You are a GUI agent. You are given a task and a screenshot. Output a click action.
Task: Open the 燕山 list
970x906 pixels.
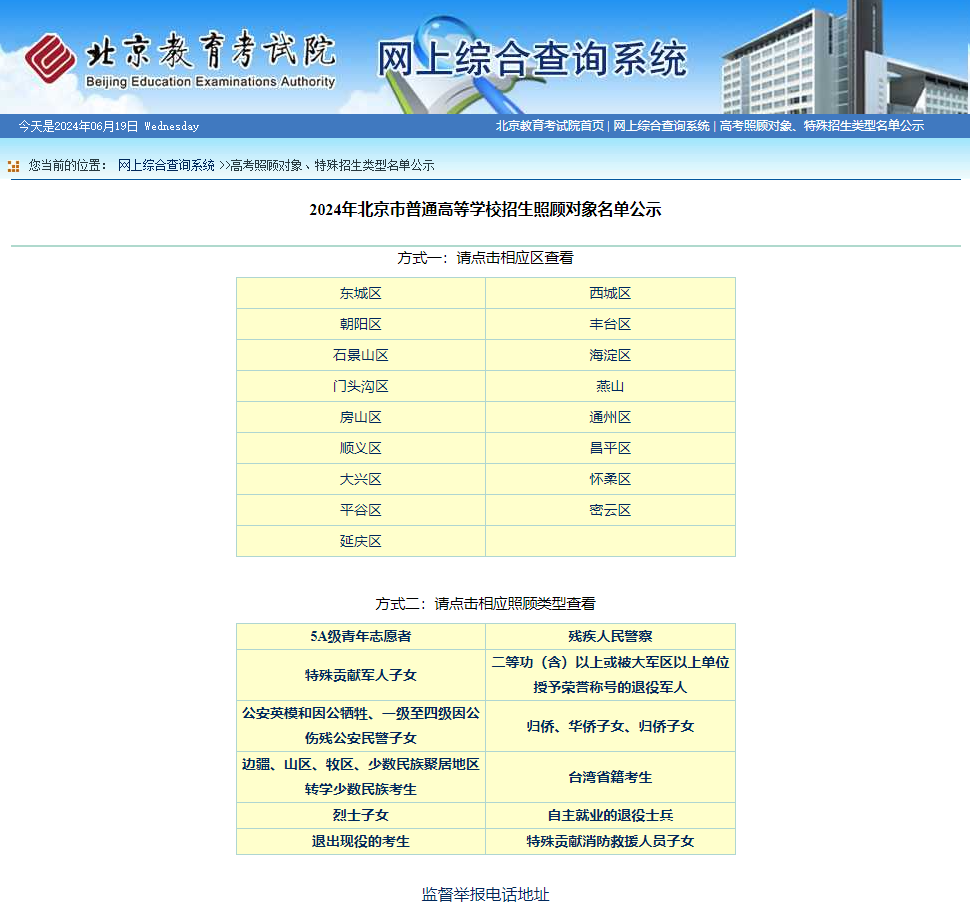coord(610,386)
